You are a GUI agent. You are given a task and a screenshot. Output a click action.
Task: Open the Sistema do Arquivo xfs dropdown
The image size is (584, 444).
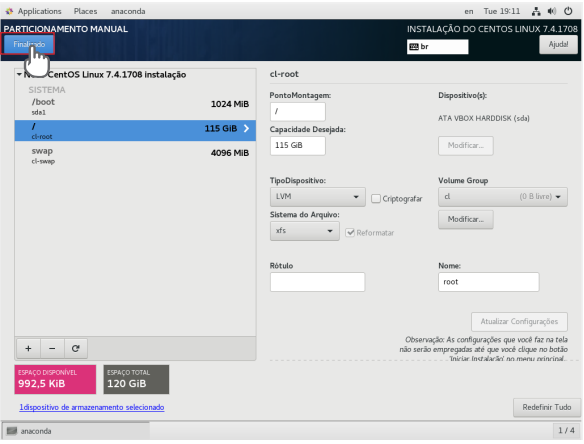pyautogui.click(x=305, y=231)
